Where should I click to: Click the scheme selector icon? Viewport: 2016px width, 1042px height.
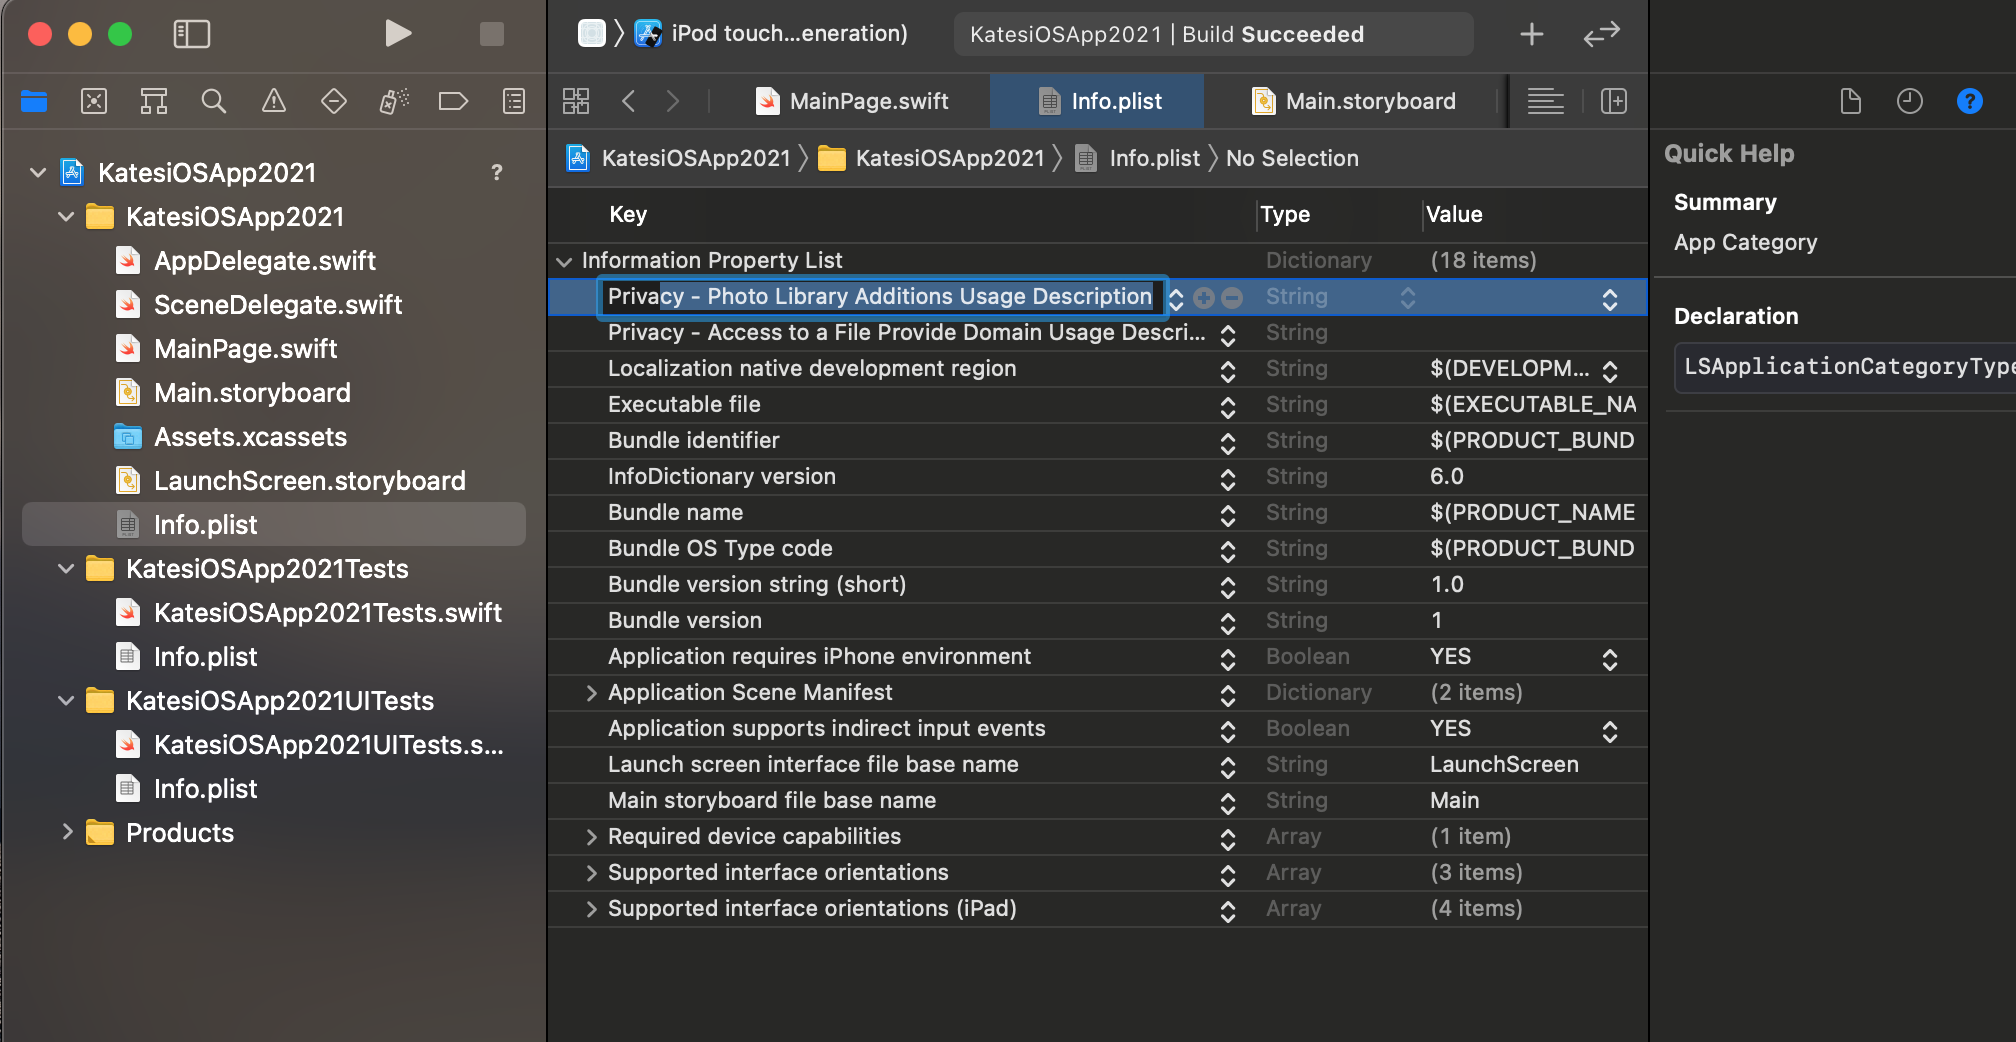(x=592, y=34)
